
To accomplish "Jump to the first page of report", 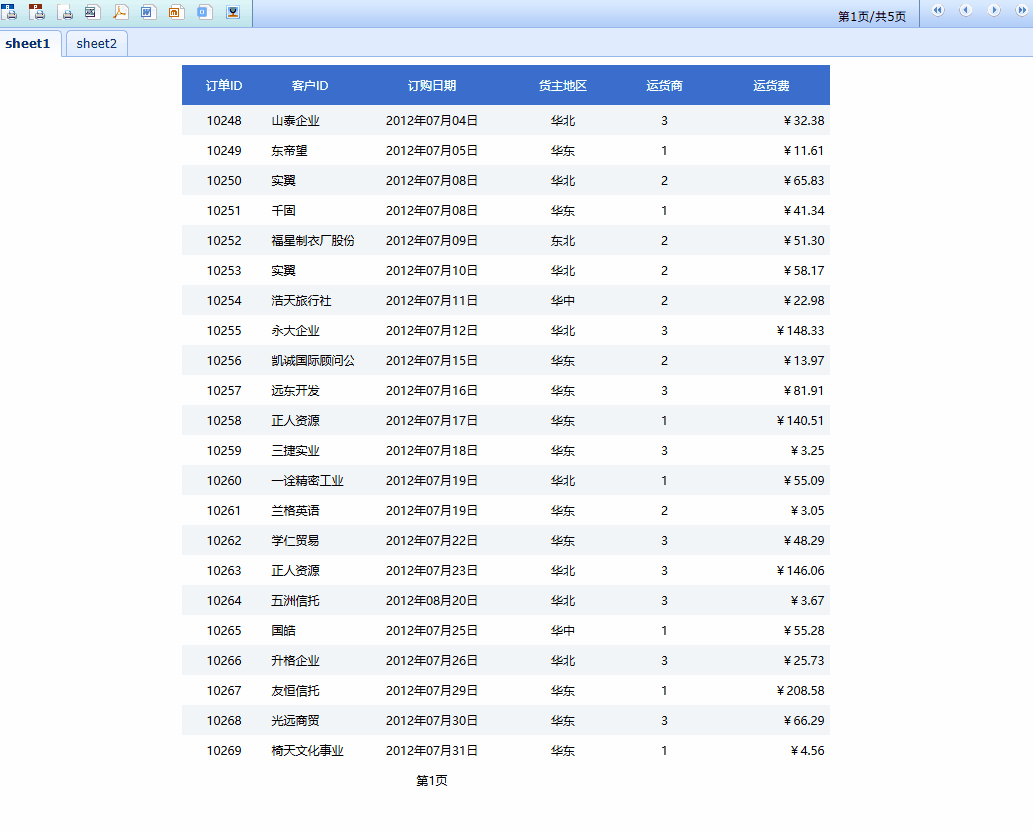I will click(x=938, y=10).
